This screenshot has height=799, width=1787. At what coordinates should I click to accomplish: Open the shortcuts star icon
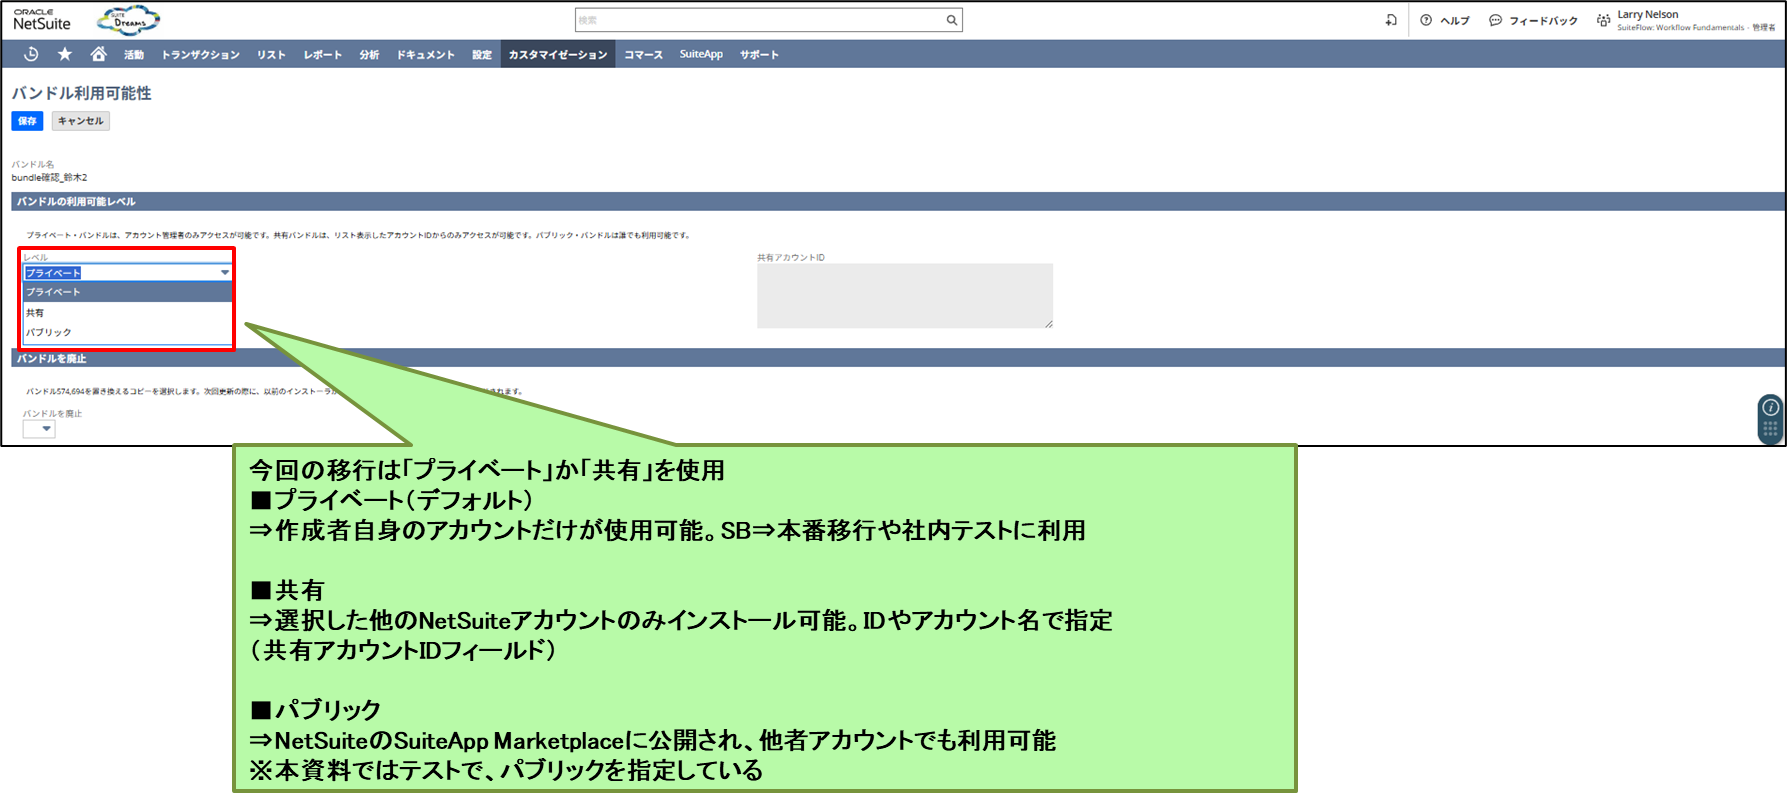[65, 54]
